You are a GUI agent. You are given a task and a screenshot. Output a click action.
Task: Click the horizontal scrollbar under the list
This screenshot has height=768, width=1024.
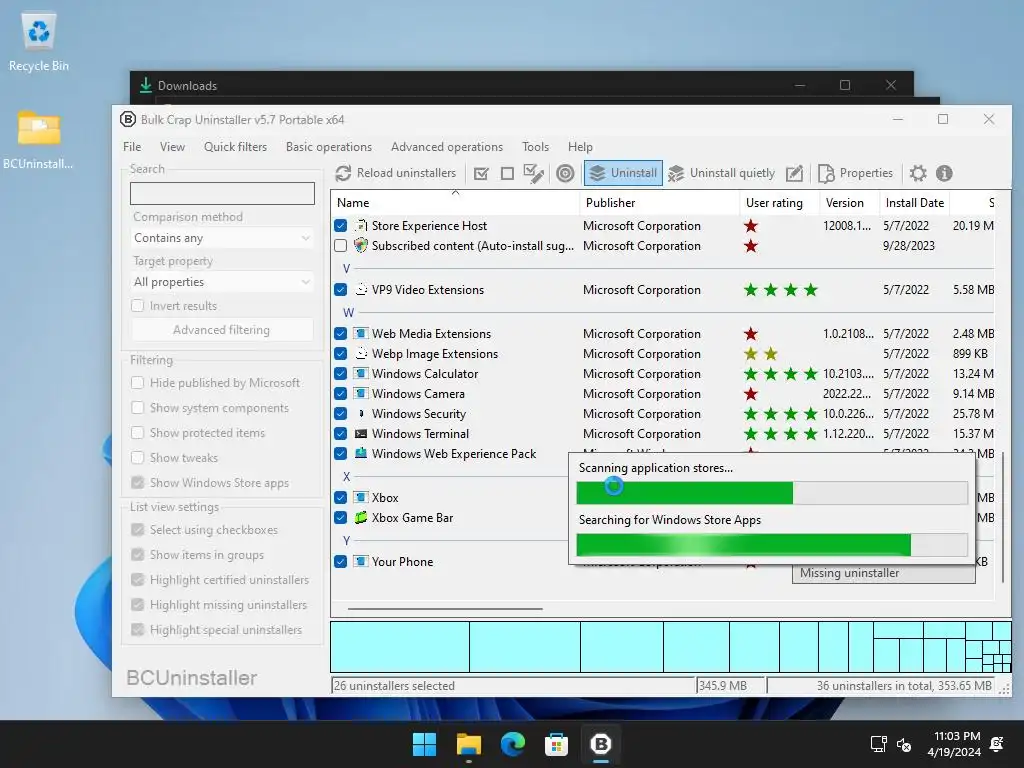tap(445, 609)
